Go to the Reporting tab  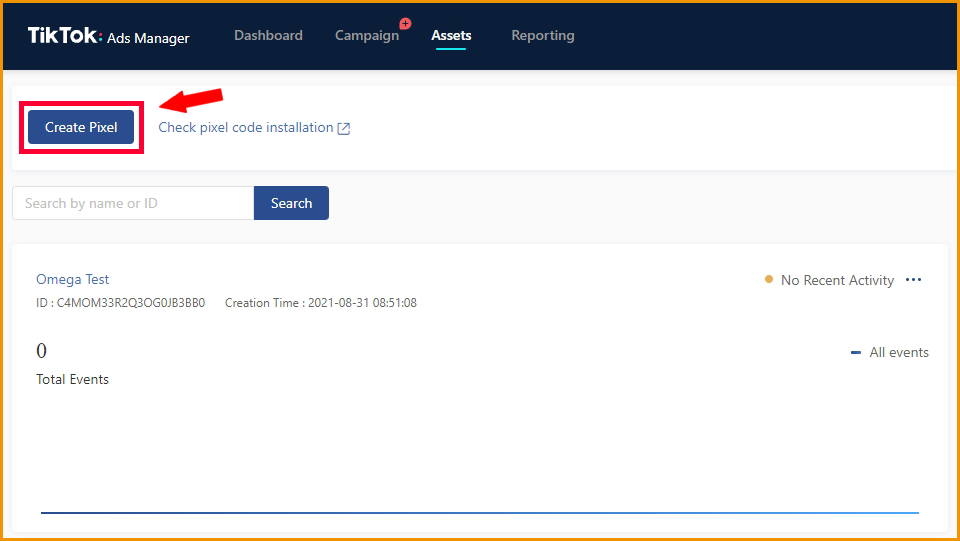point(542,36)
